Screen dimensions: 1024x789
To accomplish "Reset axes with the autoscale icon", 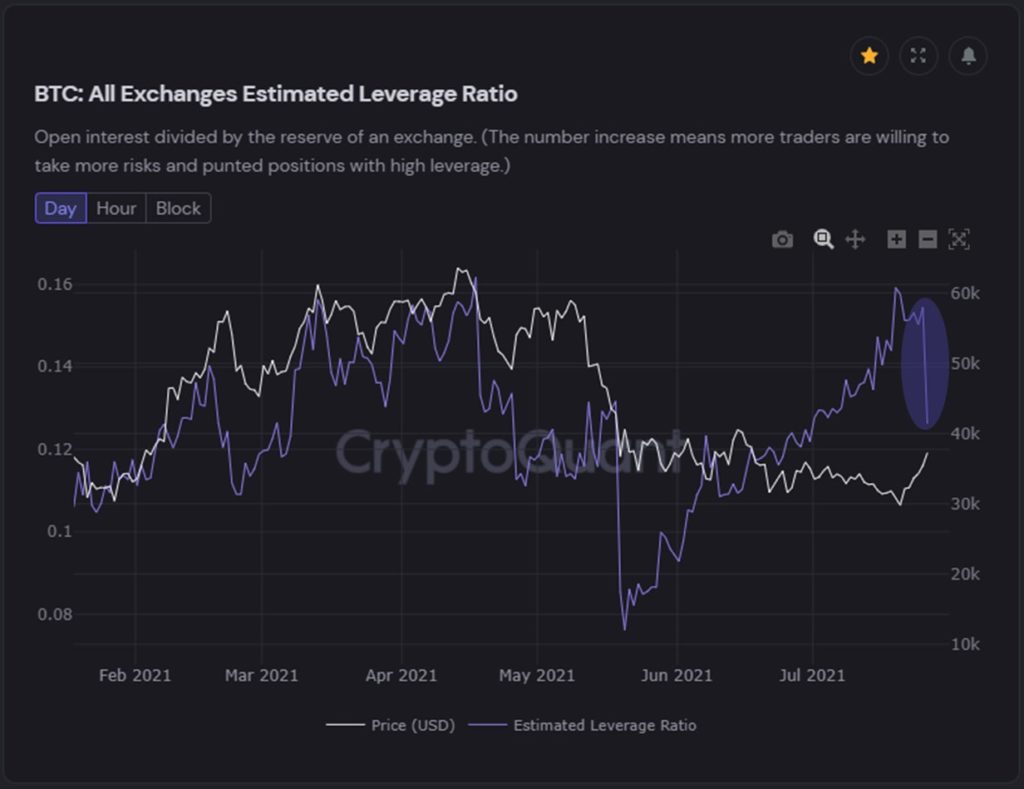I will click(x=958, y=239).
